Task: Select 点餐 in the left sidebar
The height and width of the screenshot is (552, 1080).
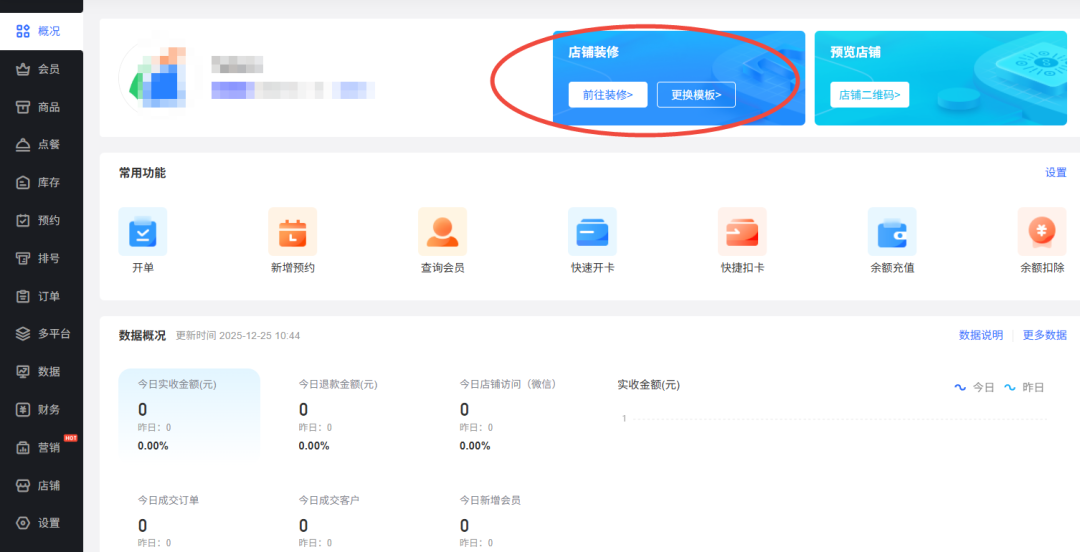Action: 40,145
